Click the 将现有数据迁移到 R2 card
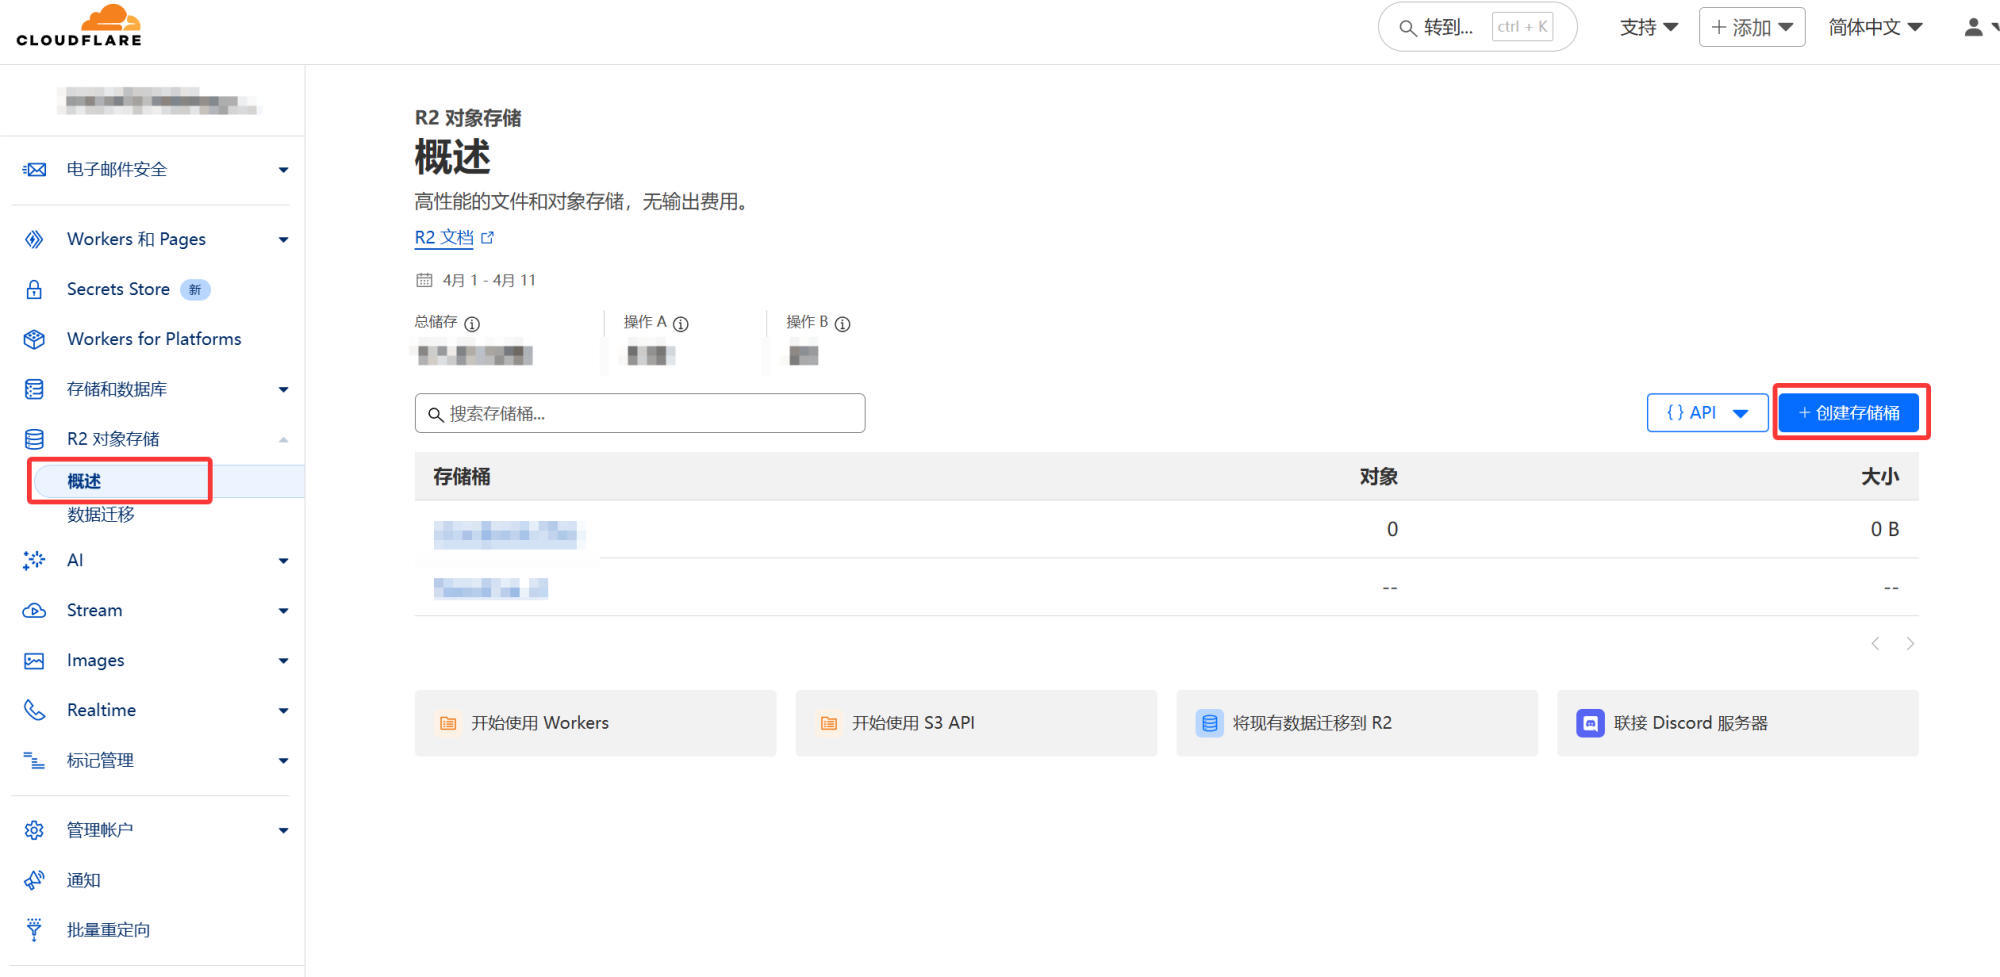The image size is (2000, 977). (x=1357, y=723)
